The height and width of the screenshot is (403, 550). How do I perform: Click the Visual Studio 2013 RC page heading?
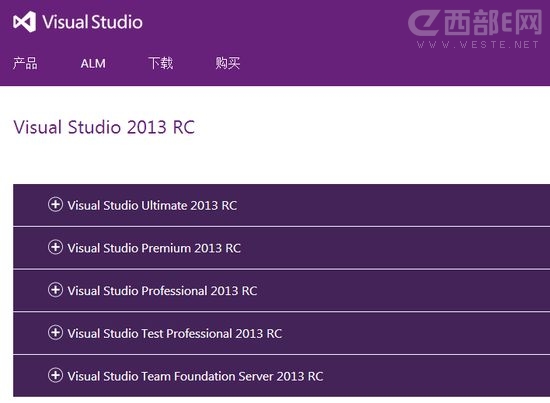[104, 127]
